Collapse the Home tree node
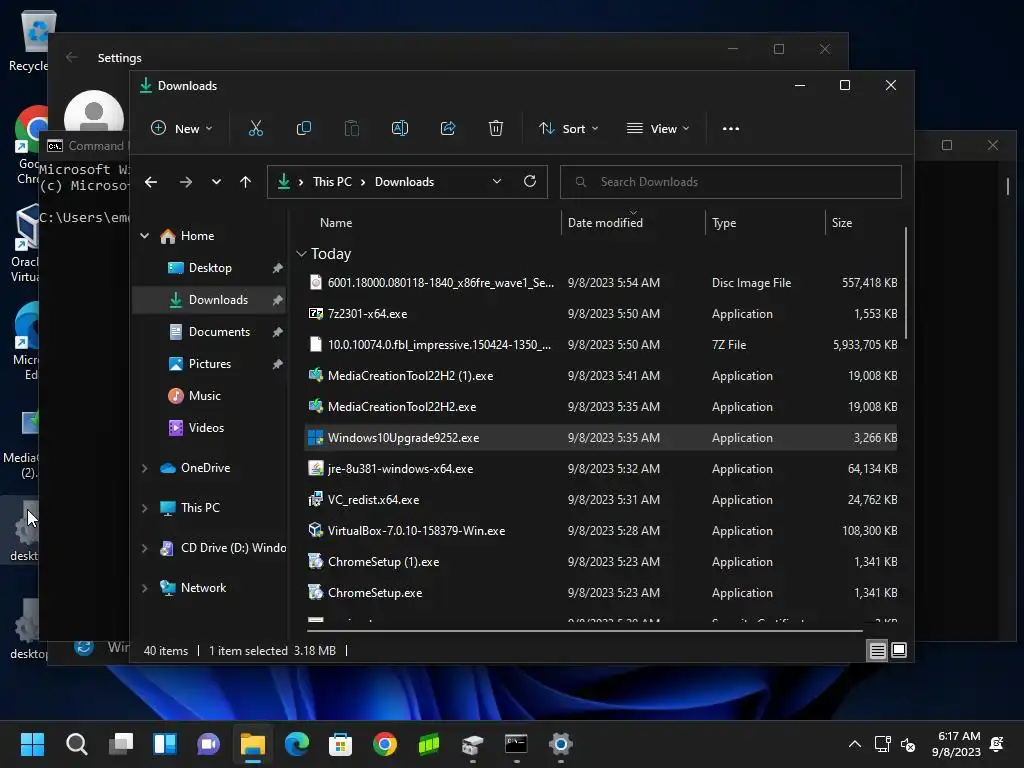Screen dimensions: 1024x768 (x=144, y=236)
